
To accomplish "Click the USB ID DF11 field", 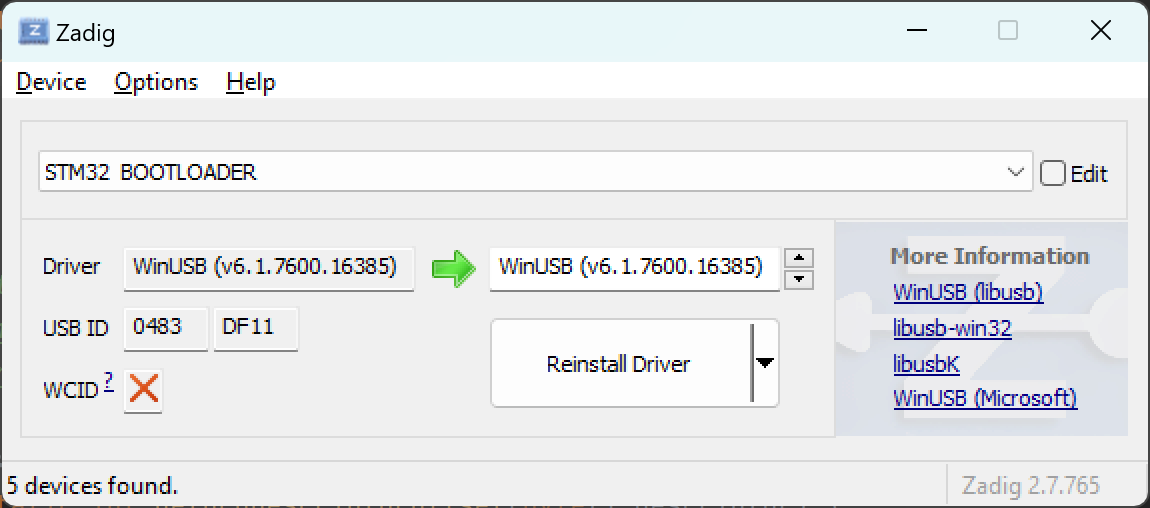I will pos(256,328).
